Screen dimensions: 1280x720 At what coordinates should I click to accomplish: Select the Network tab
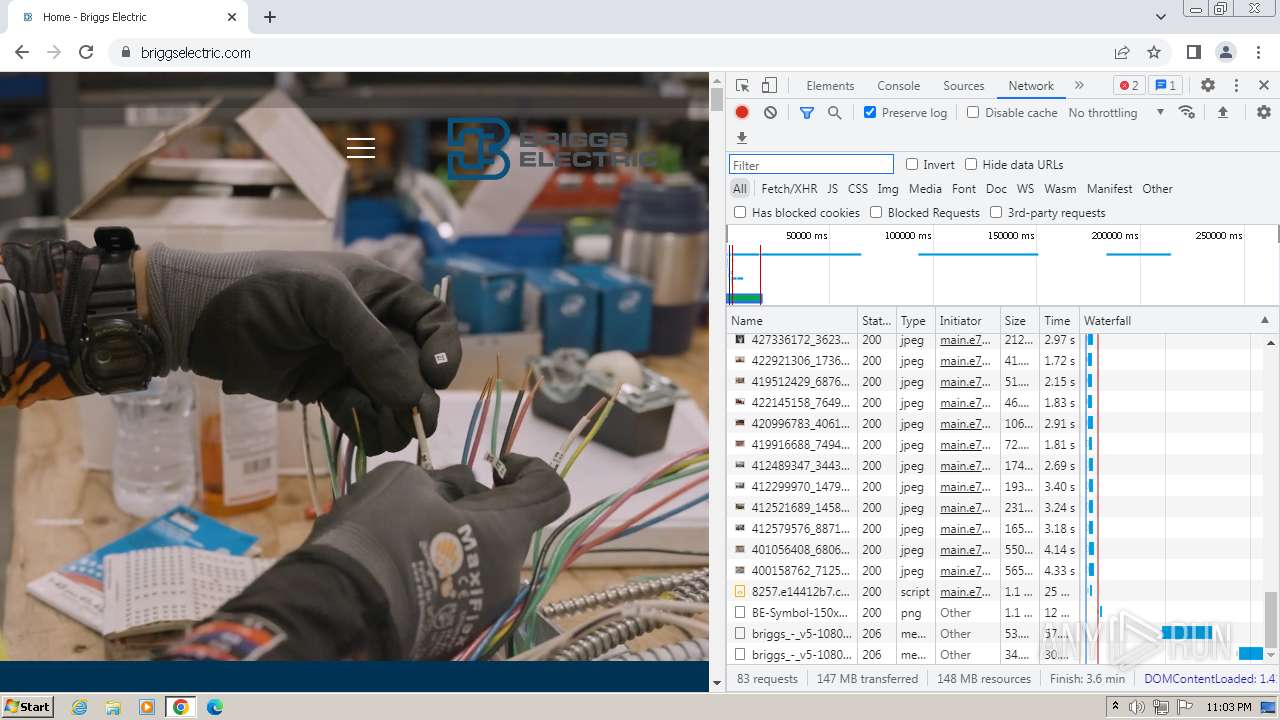pyautogui.click(x=1031, y=86)
